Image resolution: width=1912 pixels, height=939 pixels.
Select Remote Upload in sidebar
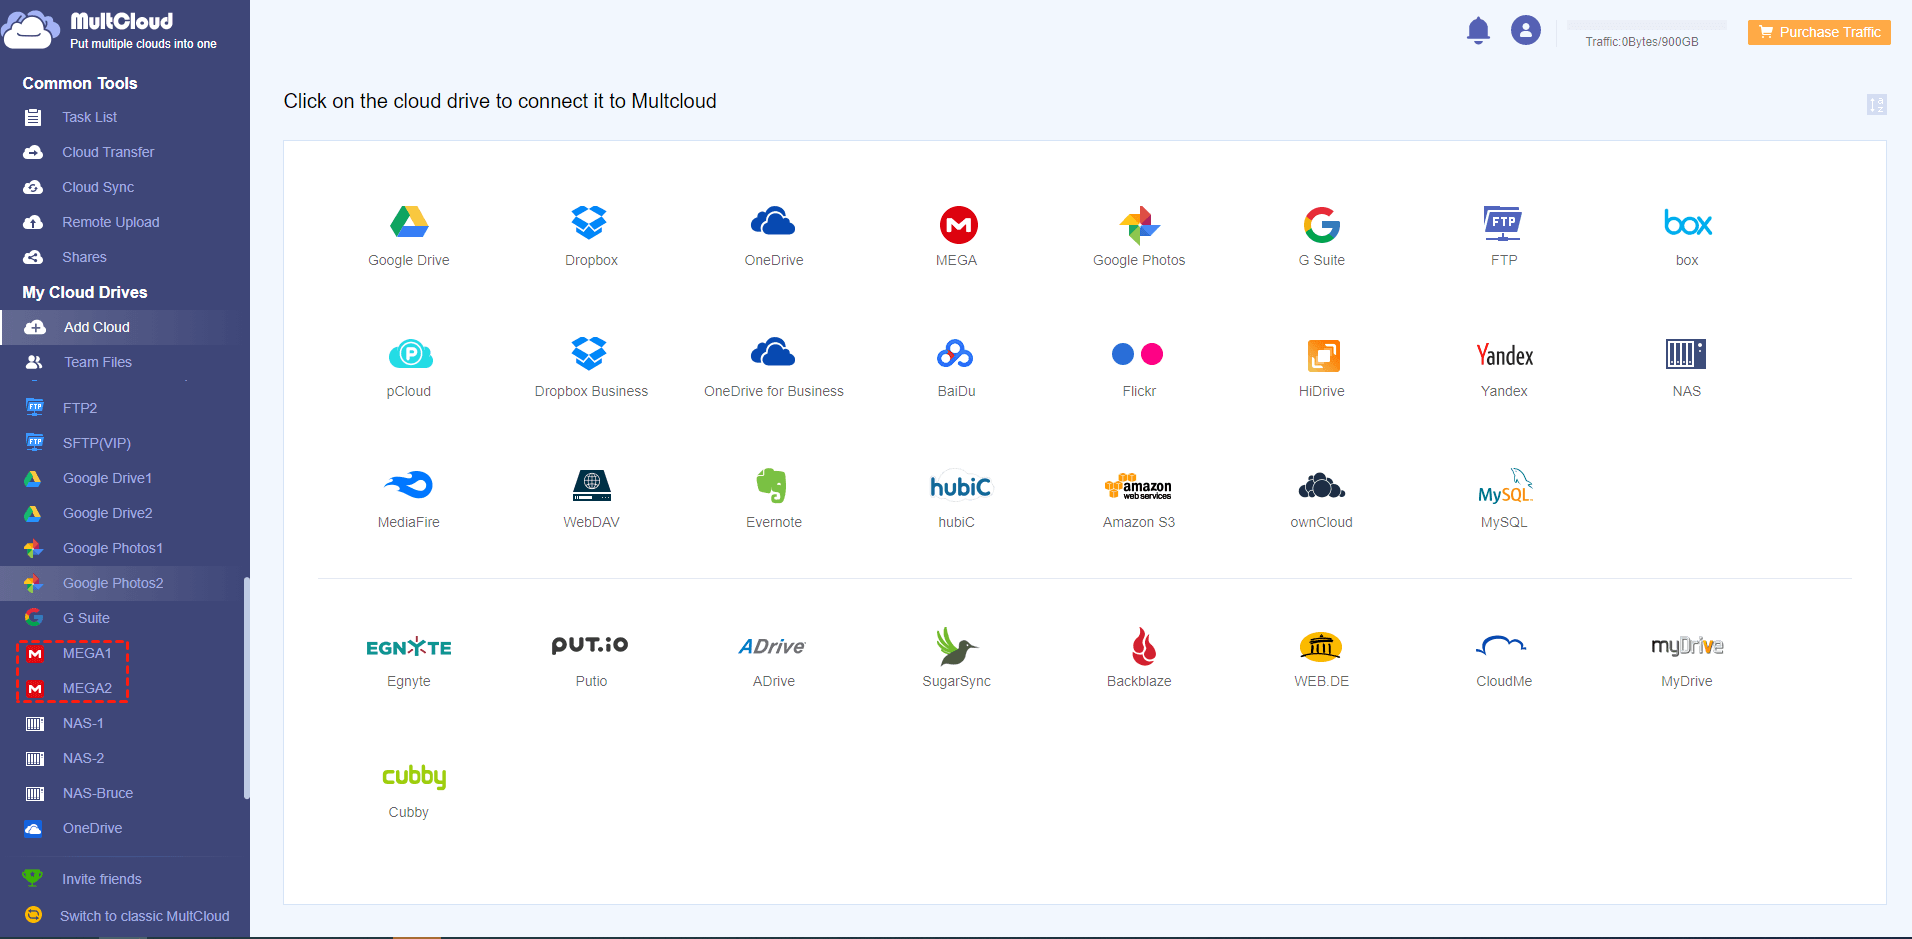tap(110, 222)
